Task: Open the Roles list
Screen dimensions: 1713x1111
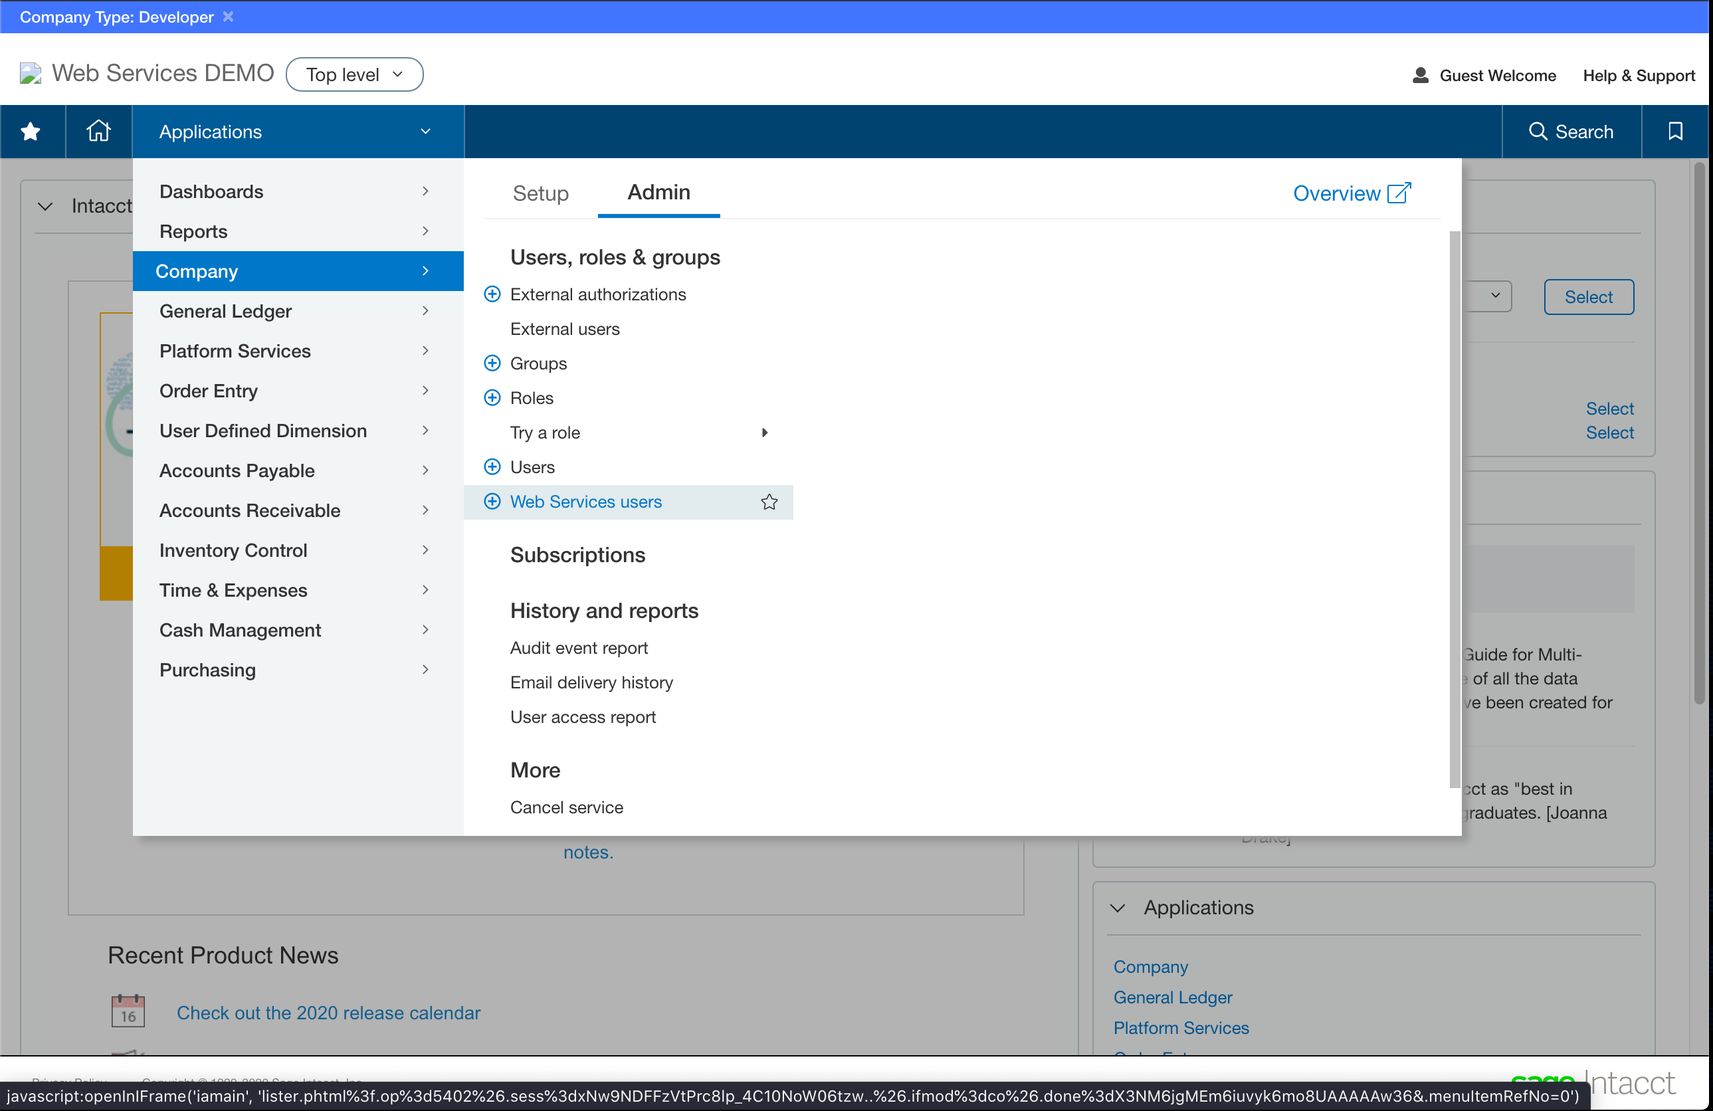Action: point(531,398)
